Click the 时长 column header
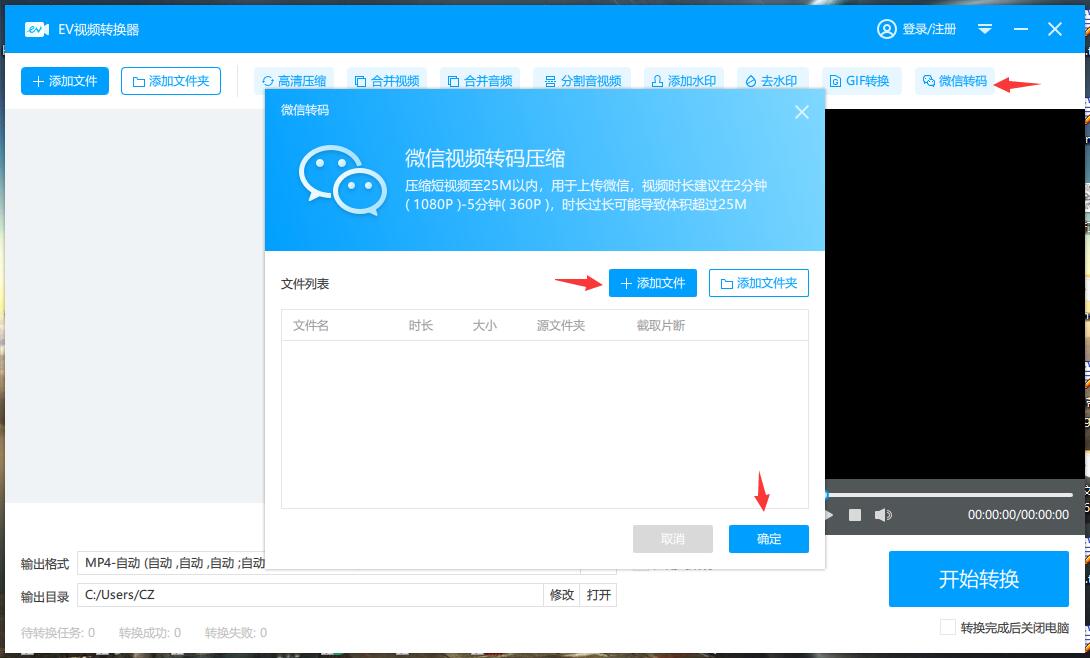This screenshot has width=1090, height=658. tap(421, 325)
